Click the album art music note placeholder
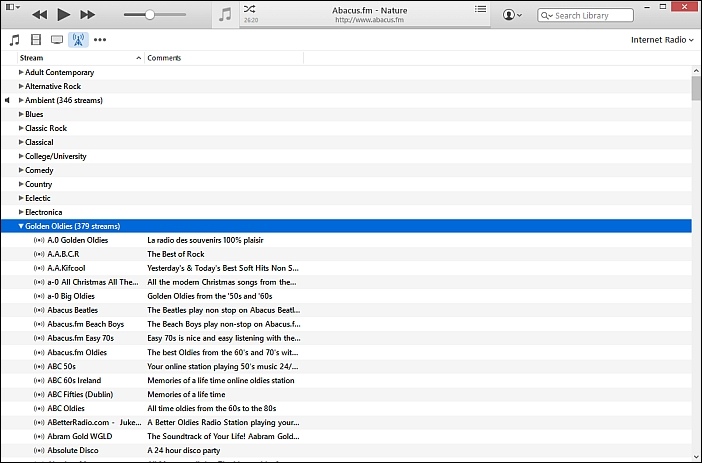 pos(225,15)
